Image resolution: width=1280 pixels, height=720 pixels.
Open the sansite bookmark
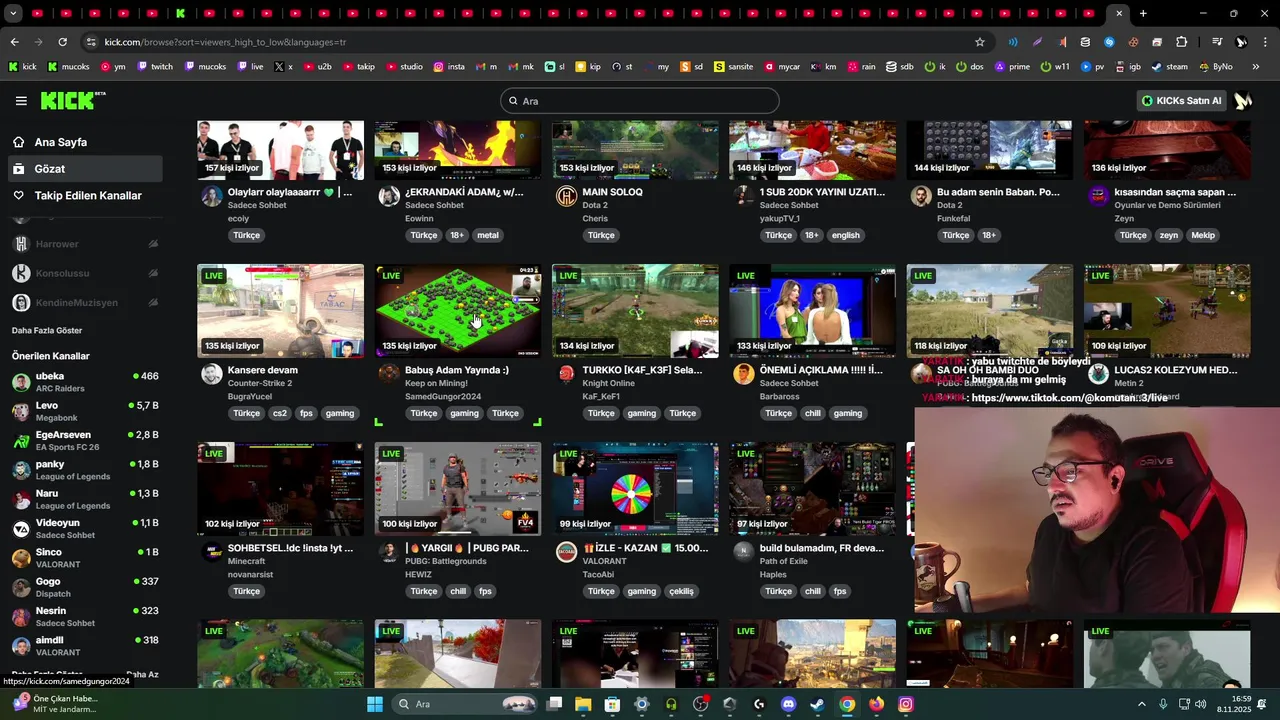[x=734, y=67]
